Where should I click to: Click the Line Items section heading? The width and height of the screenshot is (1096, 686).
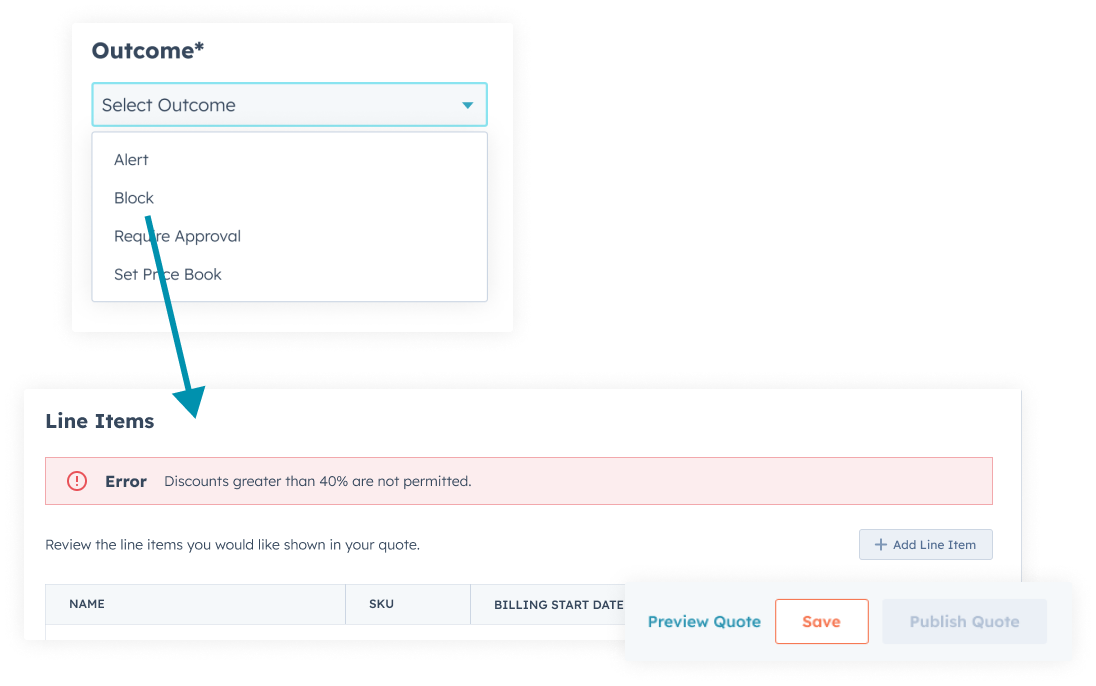click(x=100, y=421)
